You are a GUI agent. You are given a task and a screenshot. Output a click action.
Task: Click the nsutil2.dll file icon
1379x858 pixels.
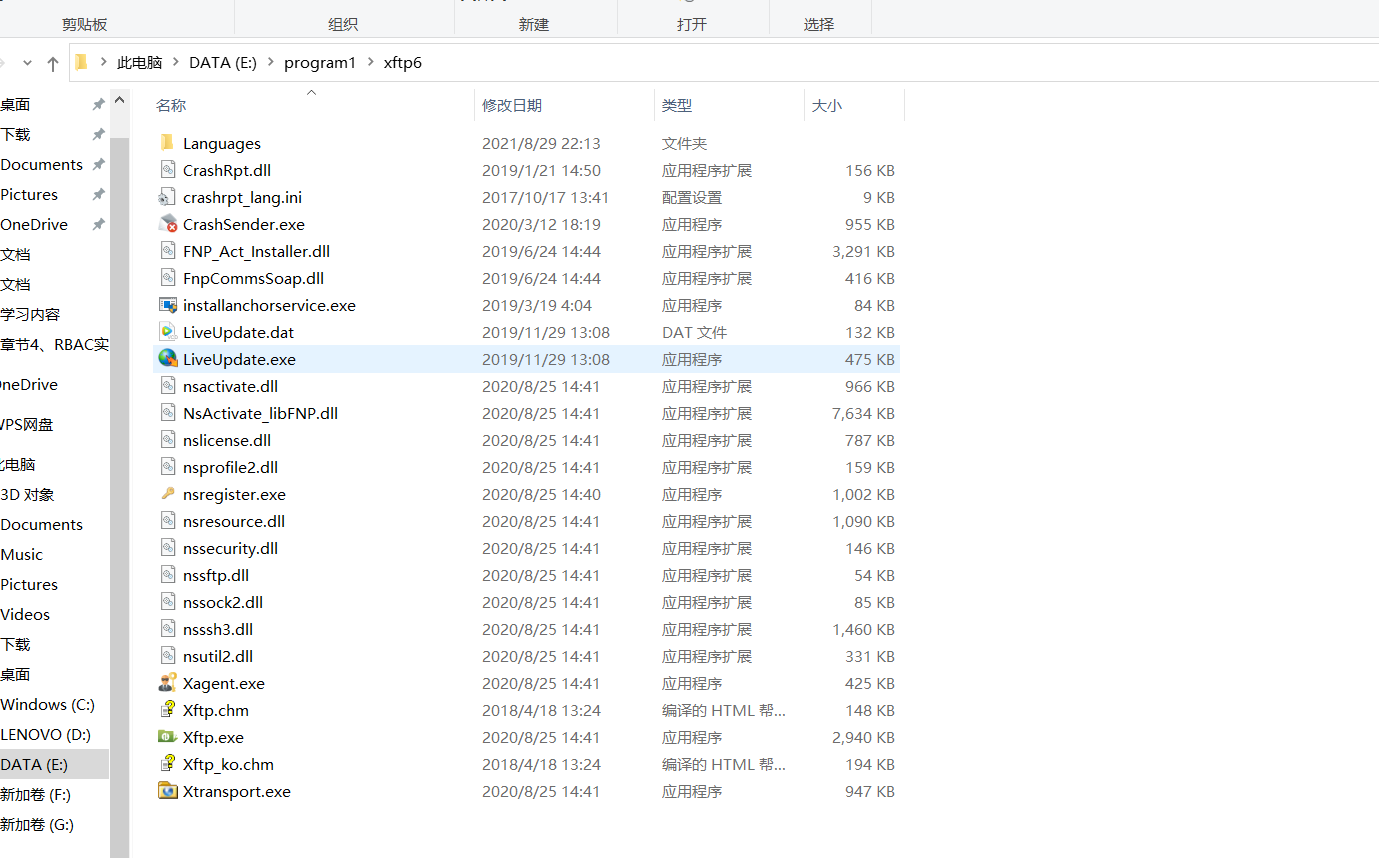pyautogui.click(x=167, y=656)
